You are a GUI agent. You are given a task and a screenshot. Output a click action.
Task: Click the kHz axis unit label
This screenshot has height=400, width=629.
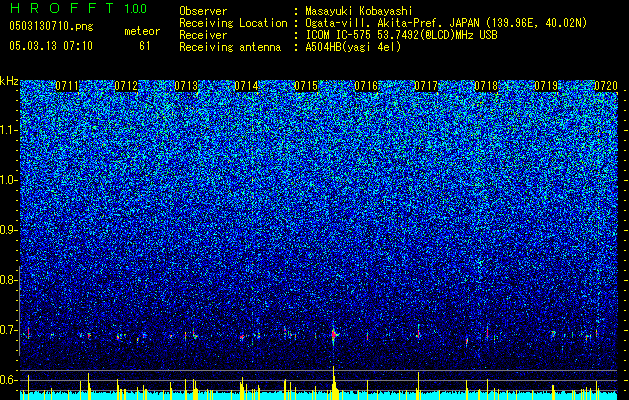coord(9,81)
